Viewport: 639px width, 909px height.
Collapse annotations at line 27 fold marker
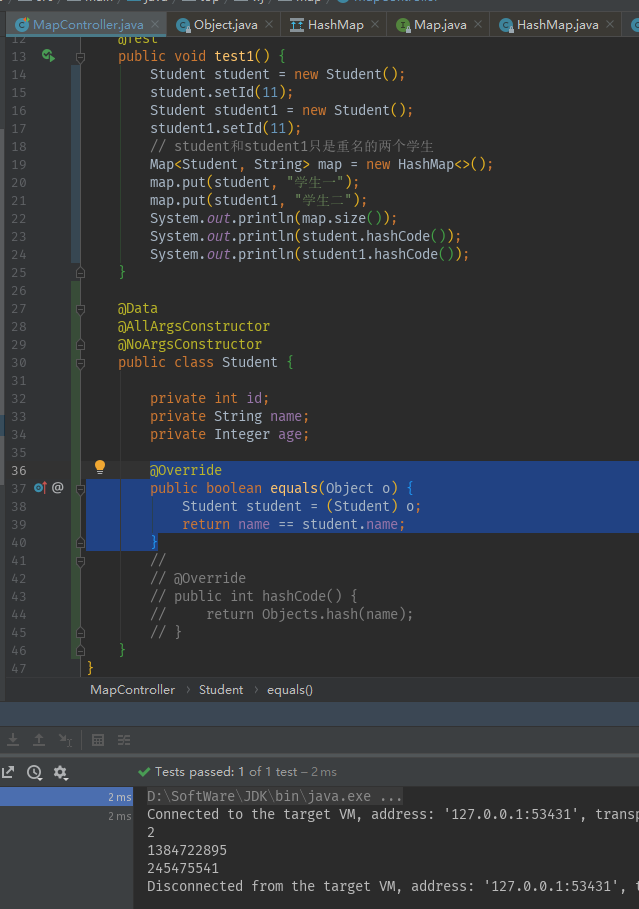tap(81, 309)
